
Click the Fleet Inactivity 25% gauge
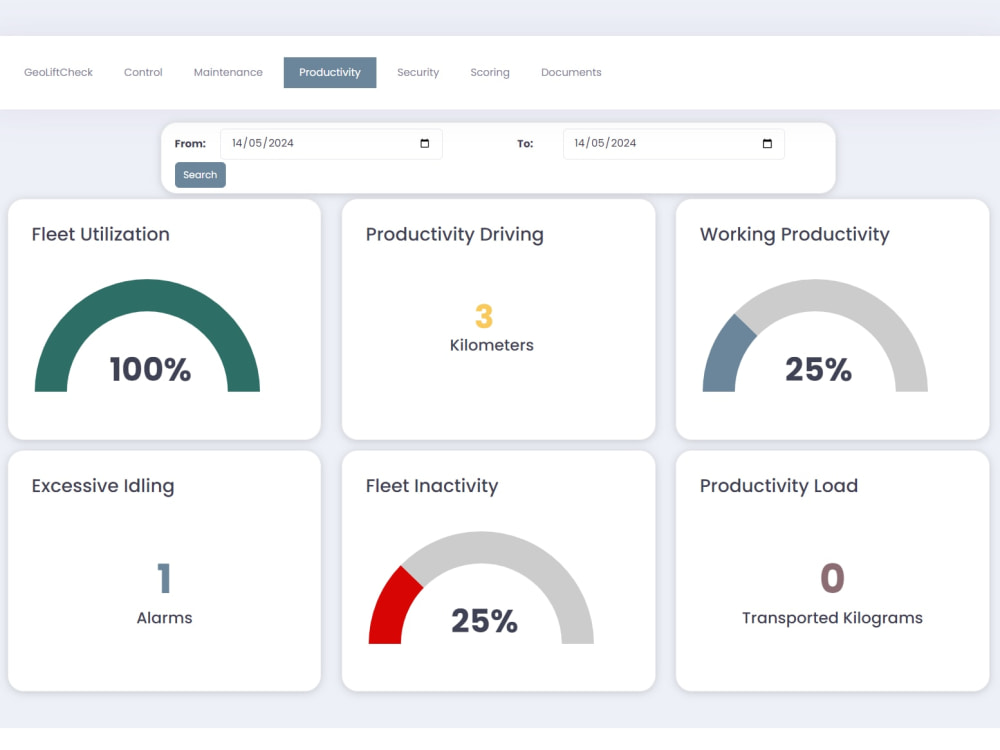pyautogui.click(x=481, y=587)
